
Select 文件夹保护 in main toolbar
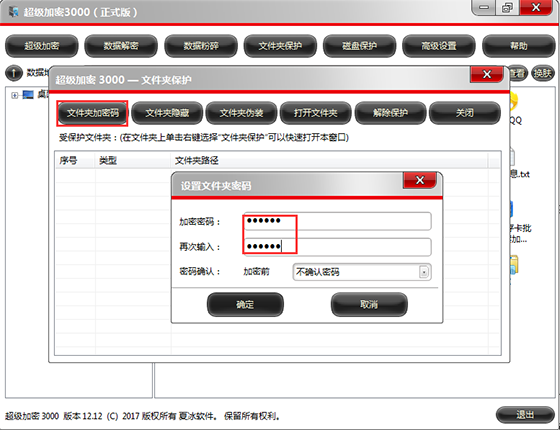pyautogui.click(x=280, y=46)
